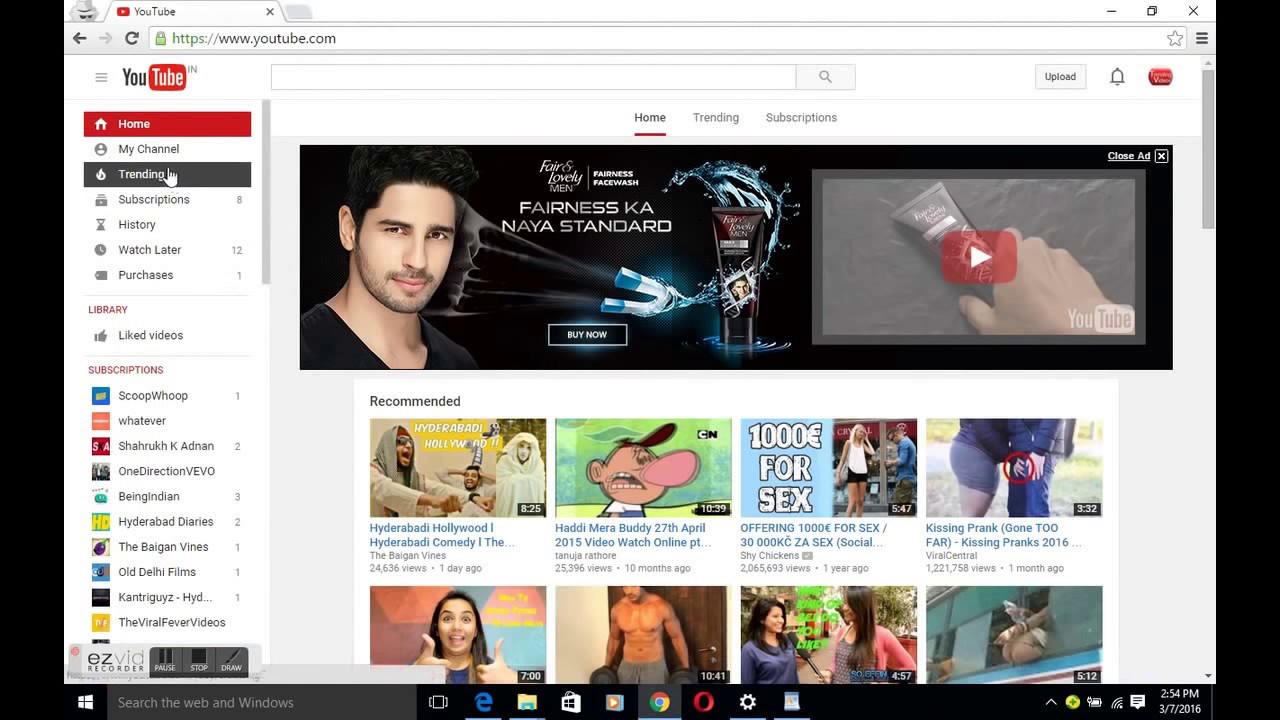Open Windows Start menu
1280x720 pixels.
coord(85,702)
